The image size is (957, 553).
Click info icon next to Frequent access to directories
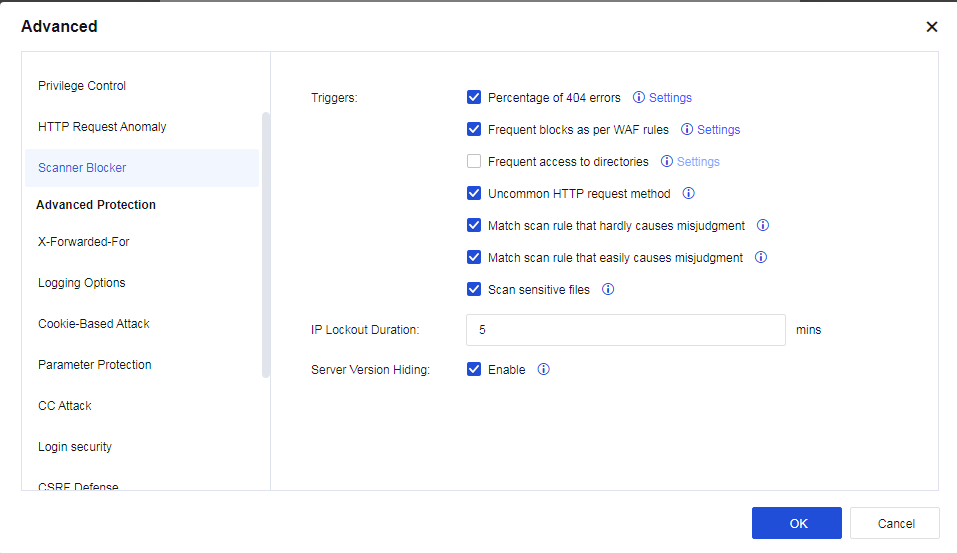coord(667,162)
